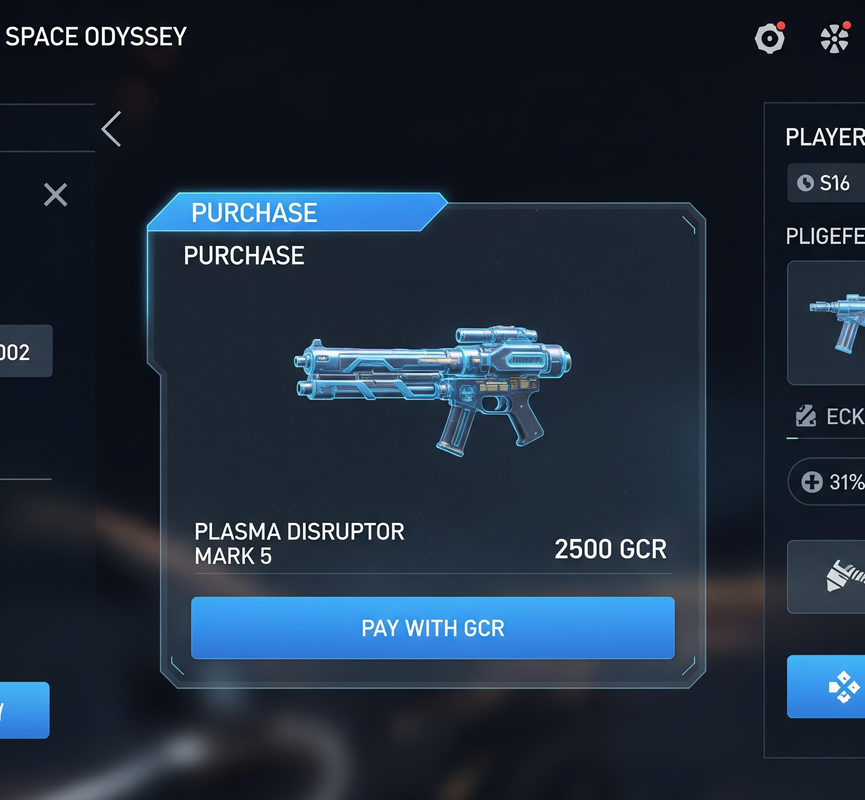
Task: Click the SPACE ODYSSEY title
Action: coord(95,37)
